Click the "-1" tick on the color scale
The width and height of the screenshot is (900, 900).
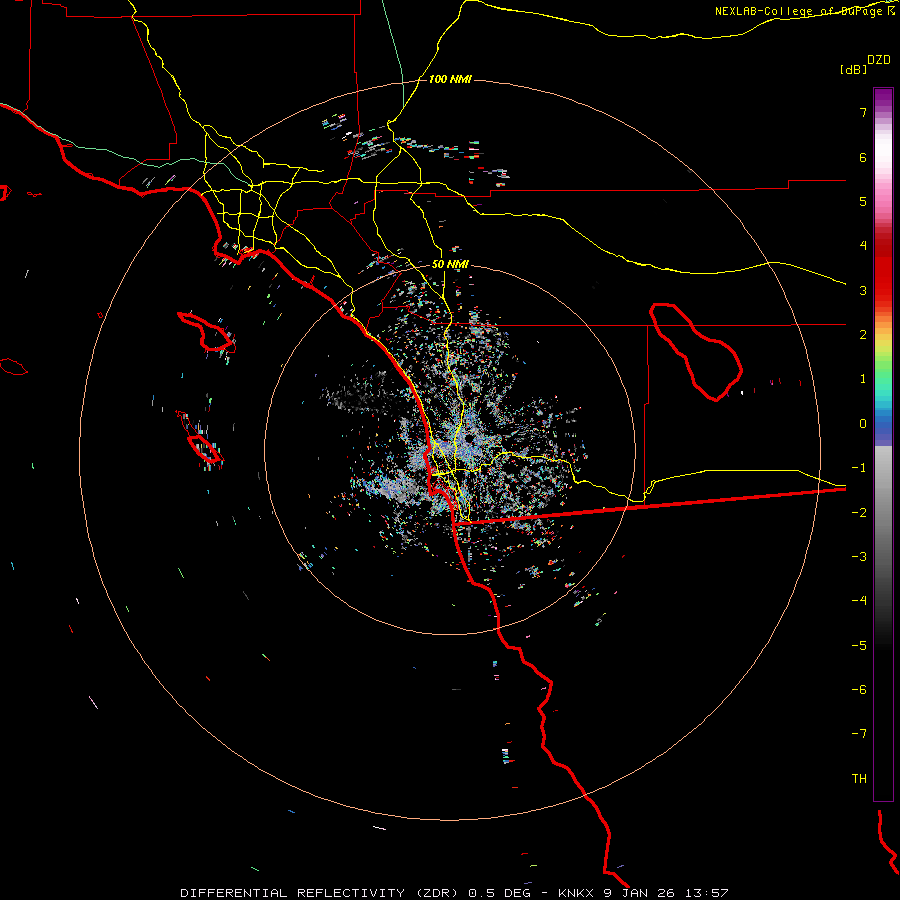point(859,468)
